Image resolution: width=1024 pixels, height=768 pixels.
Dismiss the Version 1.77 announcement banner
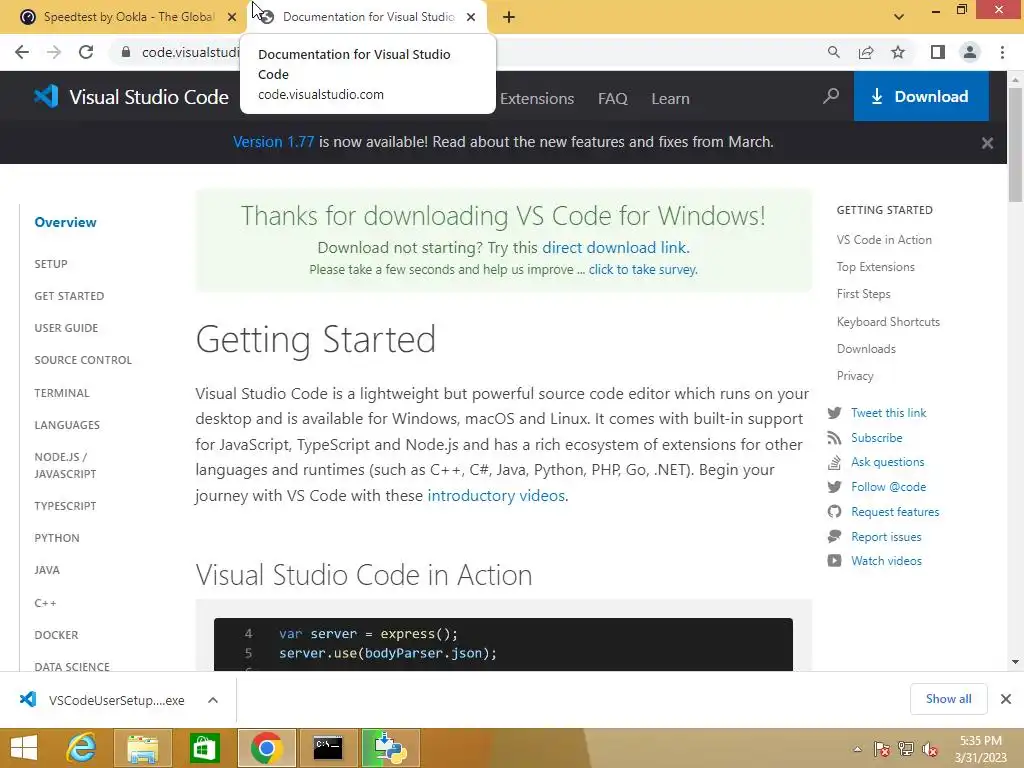(987, 142)
